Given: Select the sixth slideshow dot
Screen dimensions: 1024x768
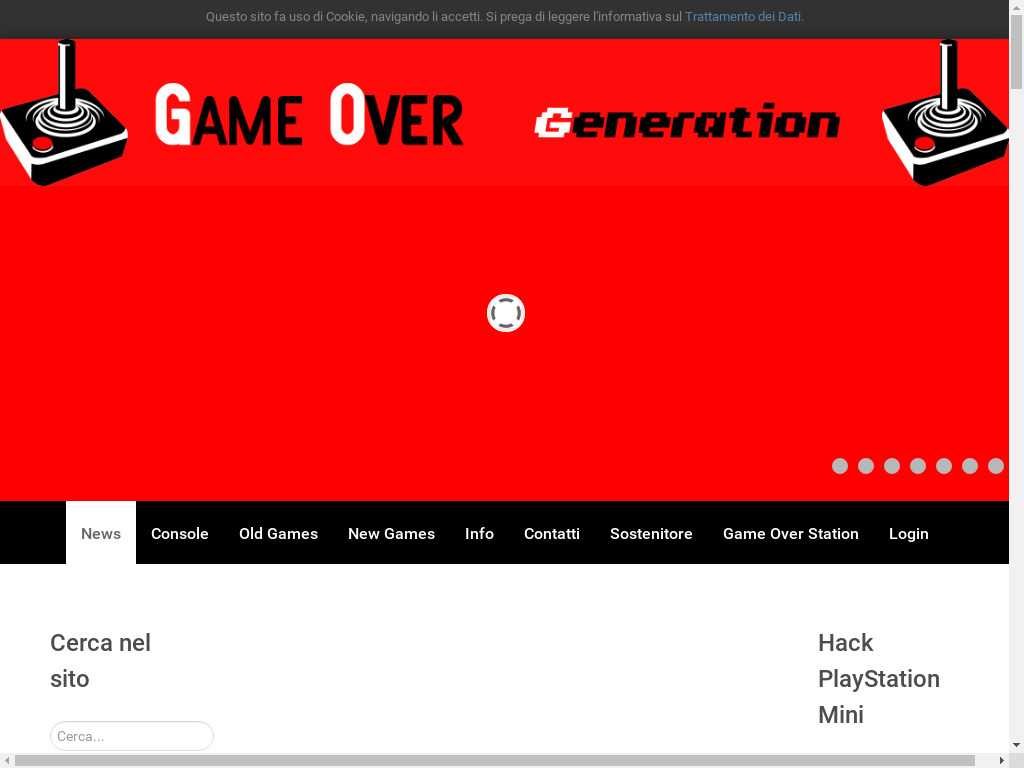Looking at the screenshot, I should click(x=970, y=466).
